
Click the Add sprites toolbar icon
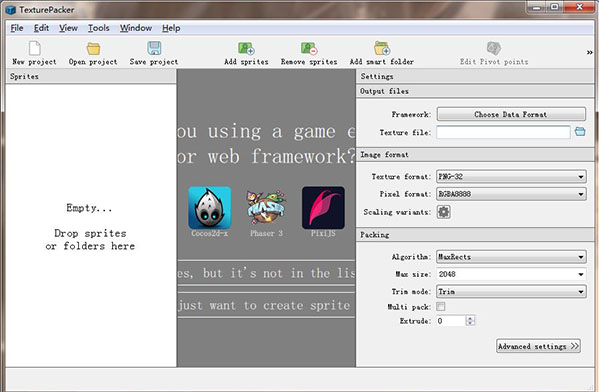[x=246, y=49]
